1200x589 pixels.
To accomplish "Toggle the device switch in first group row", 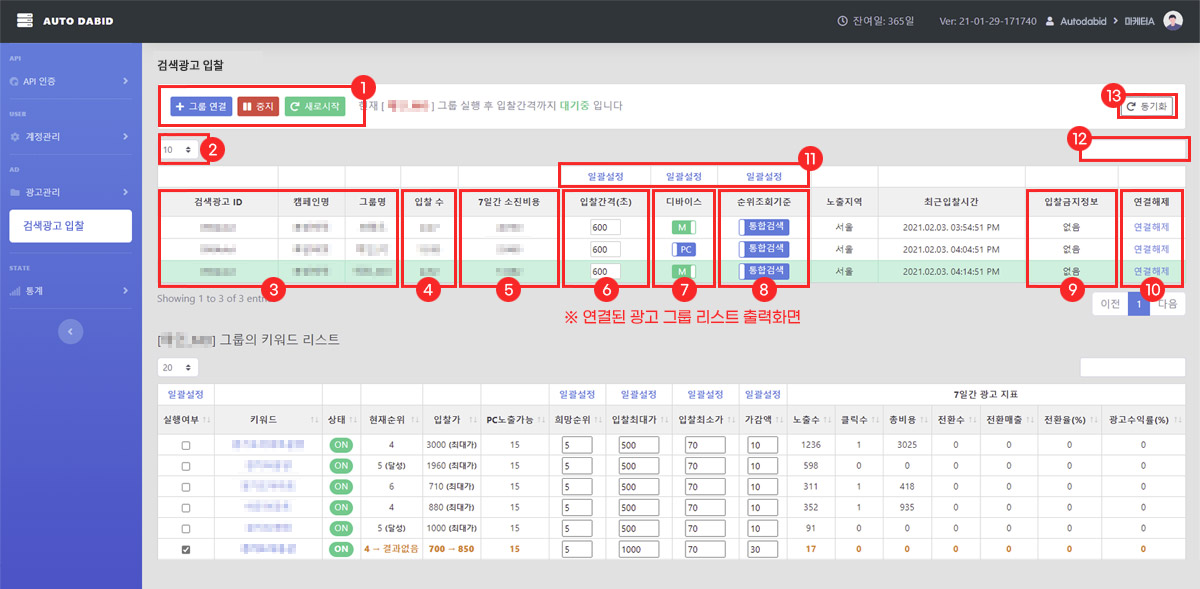I will click(683, 227).
